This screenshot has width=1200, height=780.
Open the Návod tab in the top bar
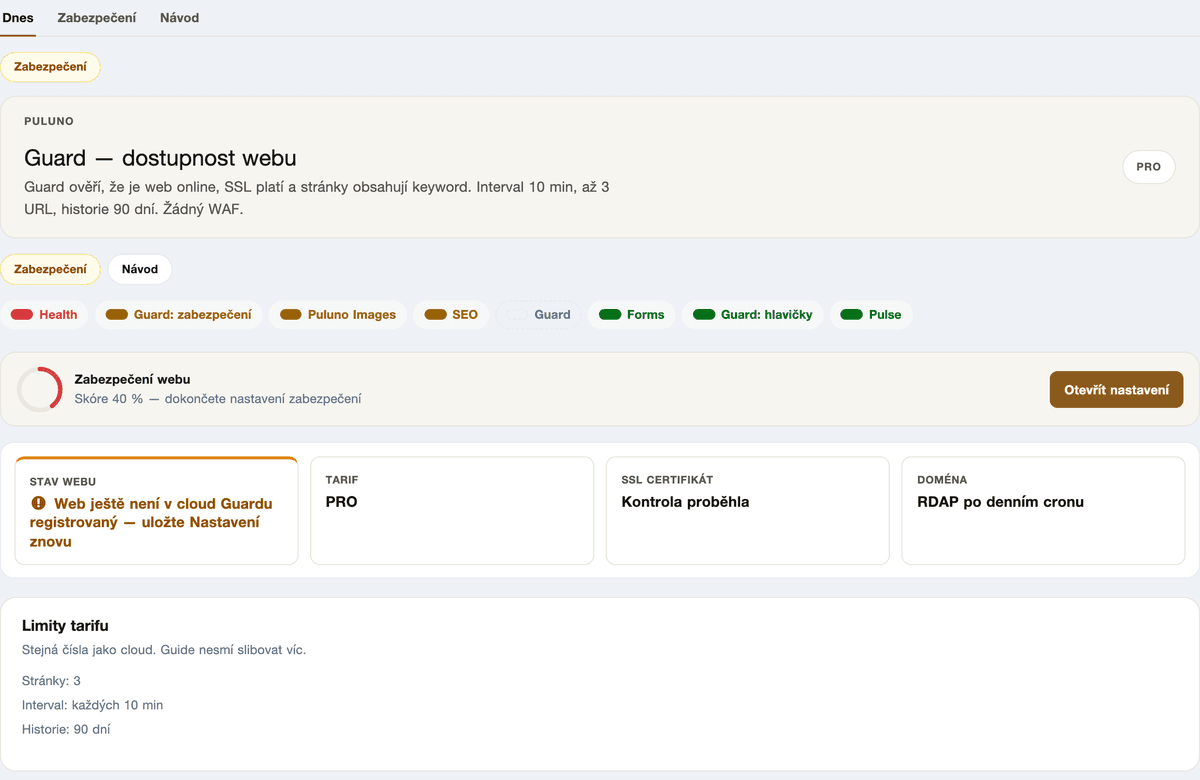click(179, 18)
